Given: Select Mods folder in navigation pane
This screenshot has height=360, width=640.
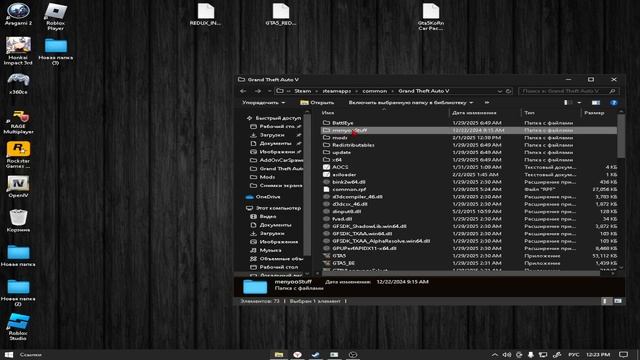Looking at the screenshot, I should tap(267, 177).
